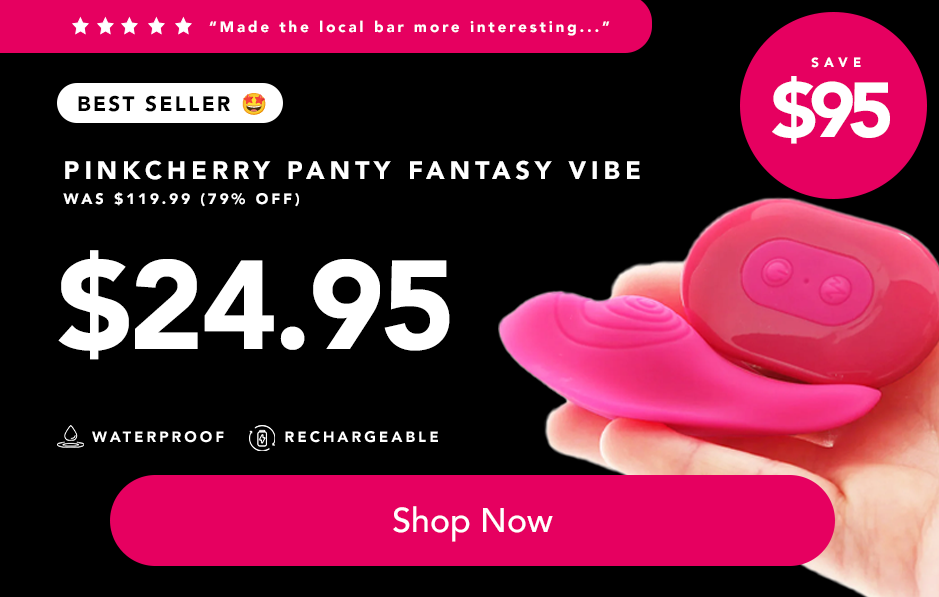Viewport: 939px width, 597px height.
Task: Click the $24.95 price text
Action: (255, 304)
